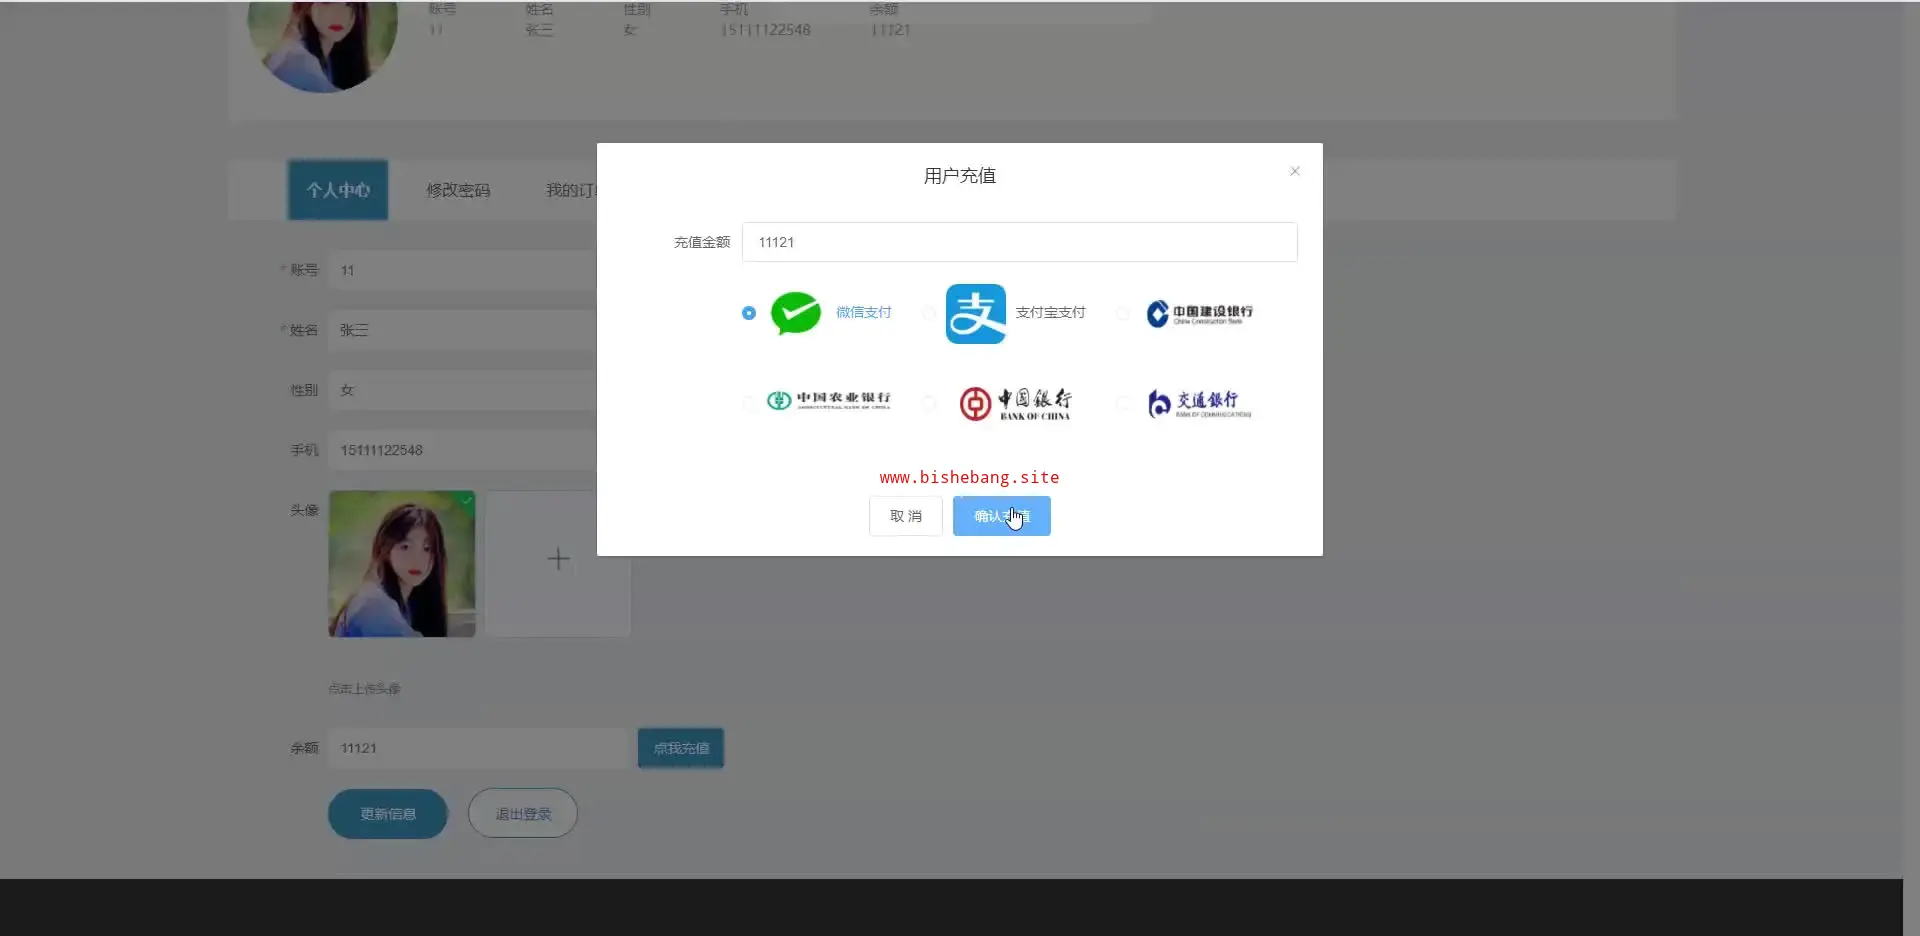Choose Bank of Communications radio option
The image size is (1920, 936).
[x=1123, y=403]
